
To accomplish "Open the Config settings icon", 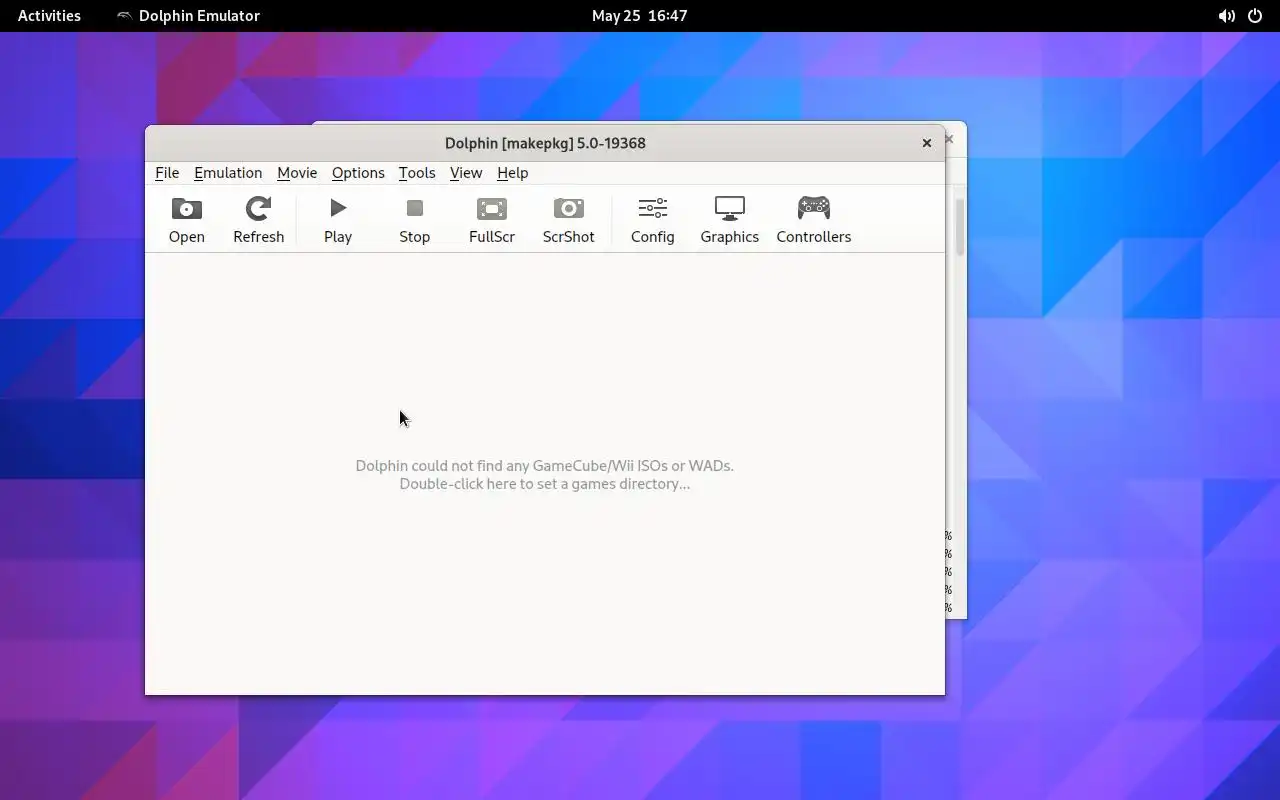I will [x=653, y=208].
